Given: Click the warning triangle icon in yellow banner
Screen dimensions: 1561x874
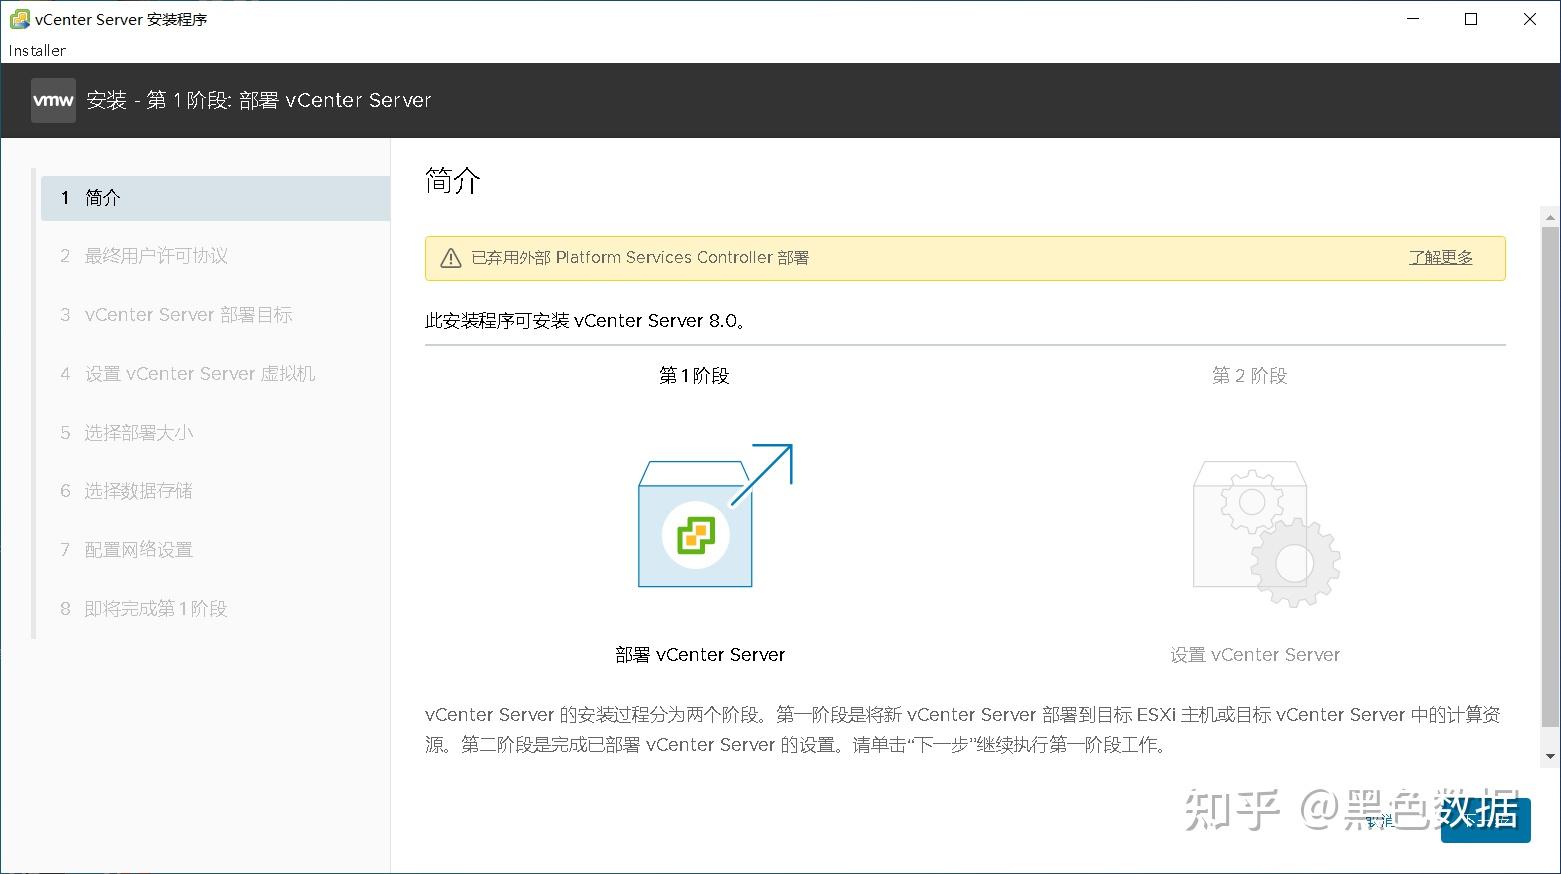Looking at the screenshot, I should (x=450, y=257).
